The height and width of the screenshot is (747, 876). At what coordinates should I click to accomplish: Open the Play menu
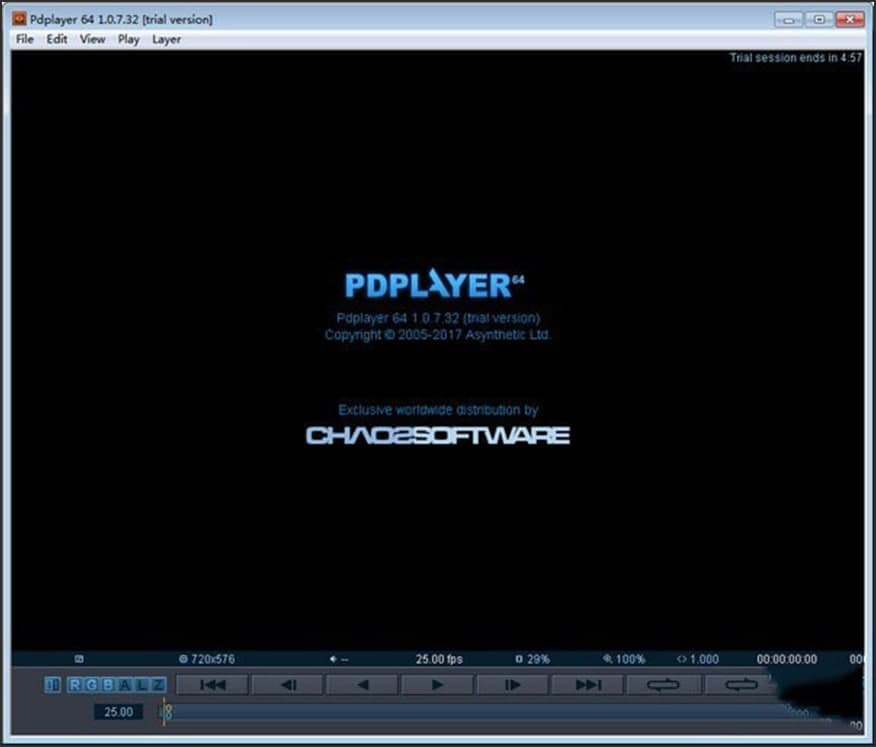tap(128, 39)
